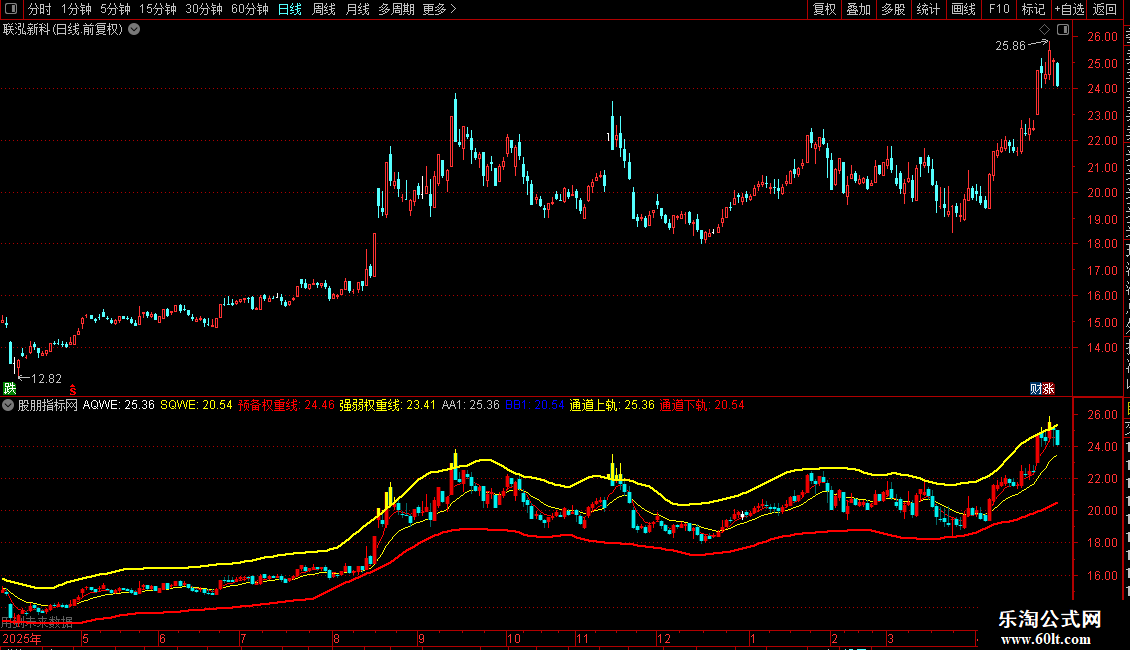
Task: Add stock via +自选 button
Action: [x=1069, y=9]
